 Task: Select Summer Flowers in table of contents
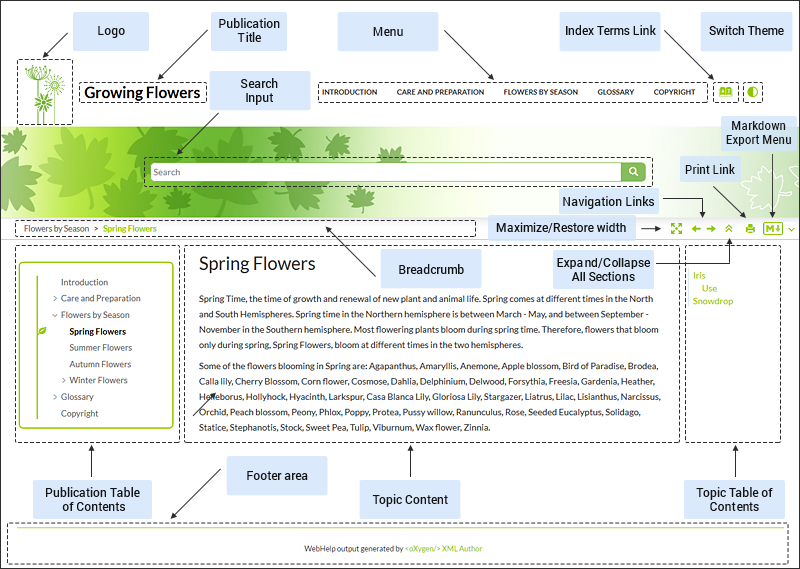coord(100,348)
